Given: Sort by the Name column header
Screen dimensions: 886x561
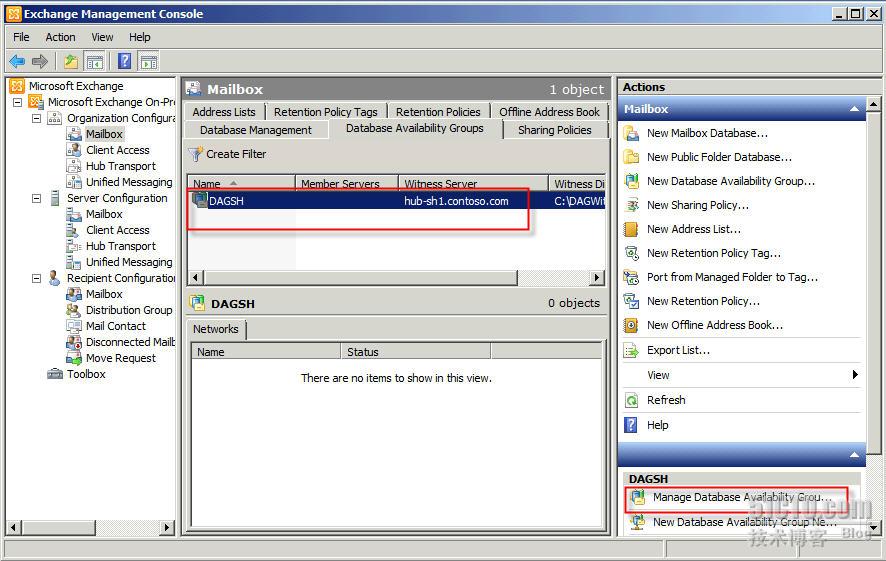Looking at the screenshot, I should coord(241,183).
